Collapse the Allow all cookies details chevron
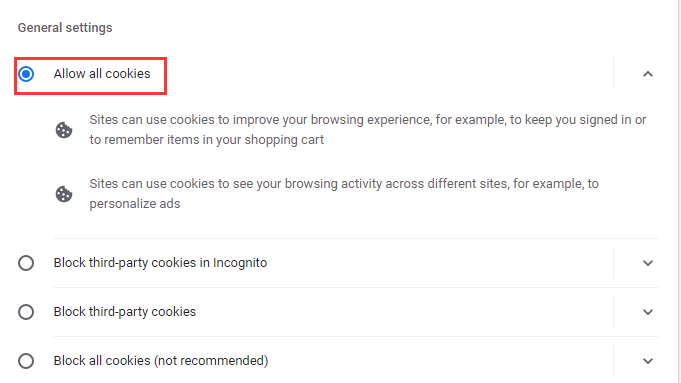This screenshot has height=383, width=681. tap(648, 74)
